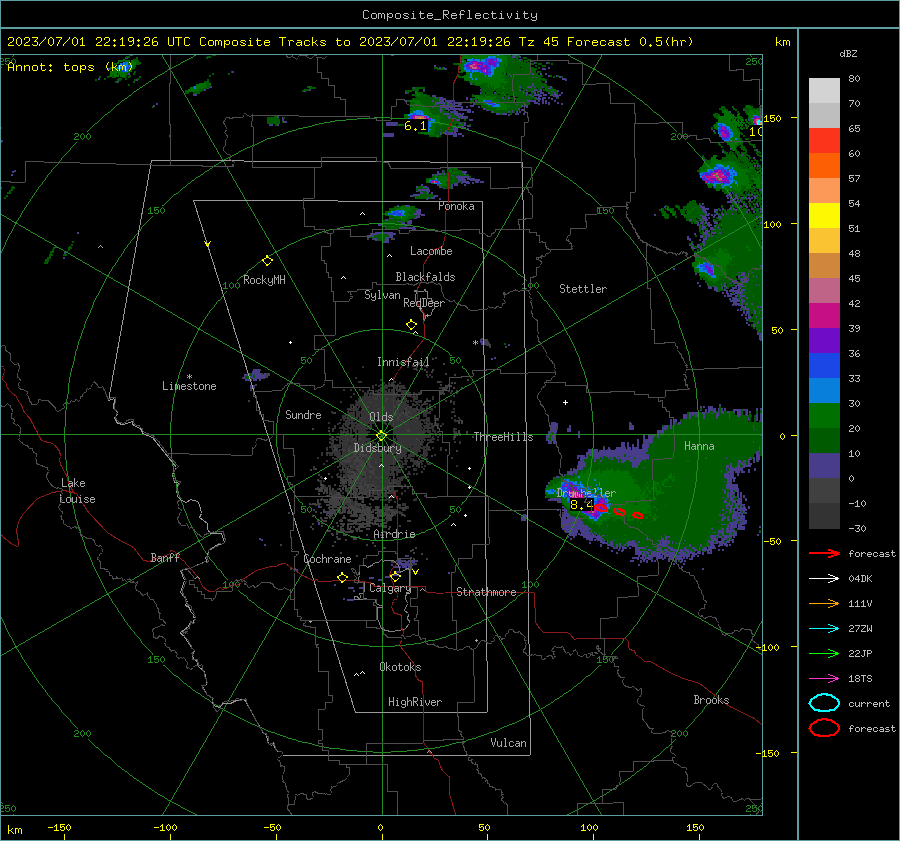Viewport: 900px width, 841px height.
Task: Click the Lacombe city label
Action: pyautogui.click(x=431, y=251)
